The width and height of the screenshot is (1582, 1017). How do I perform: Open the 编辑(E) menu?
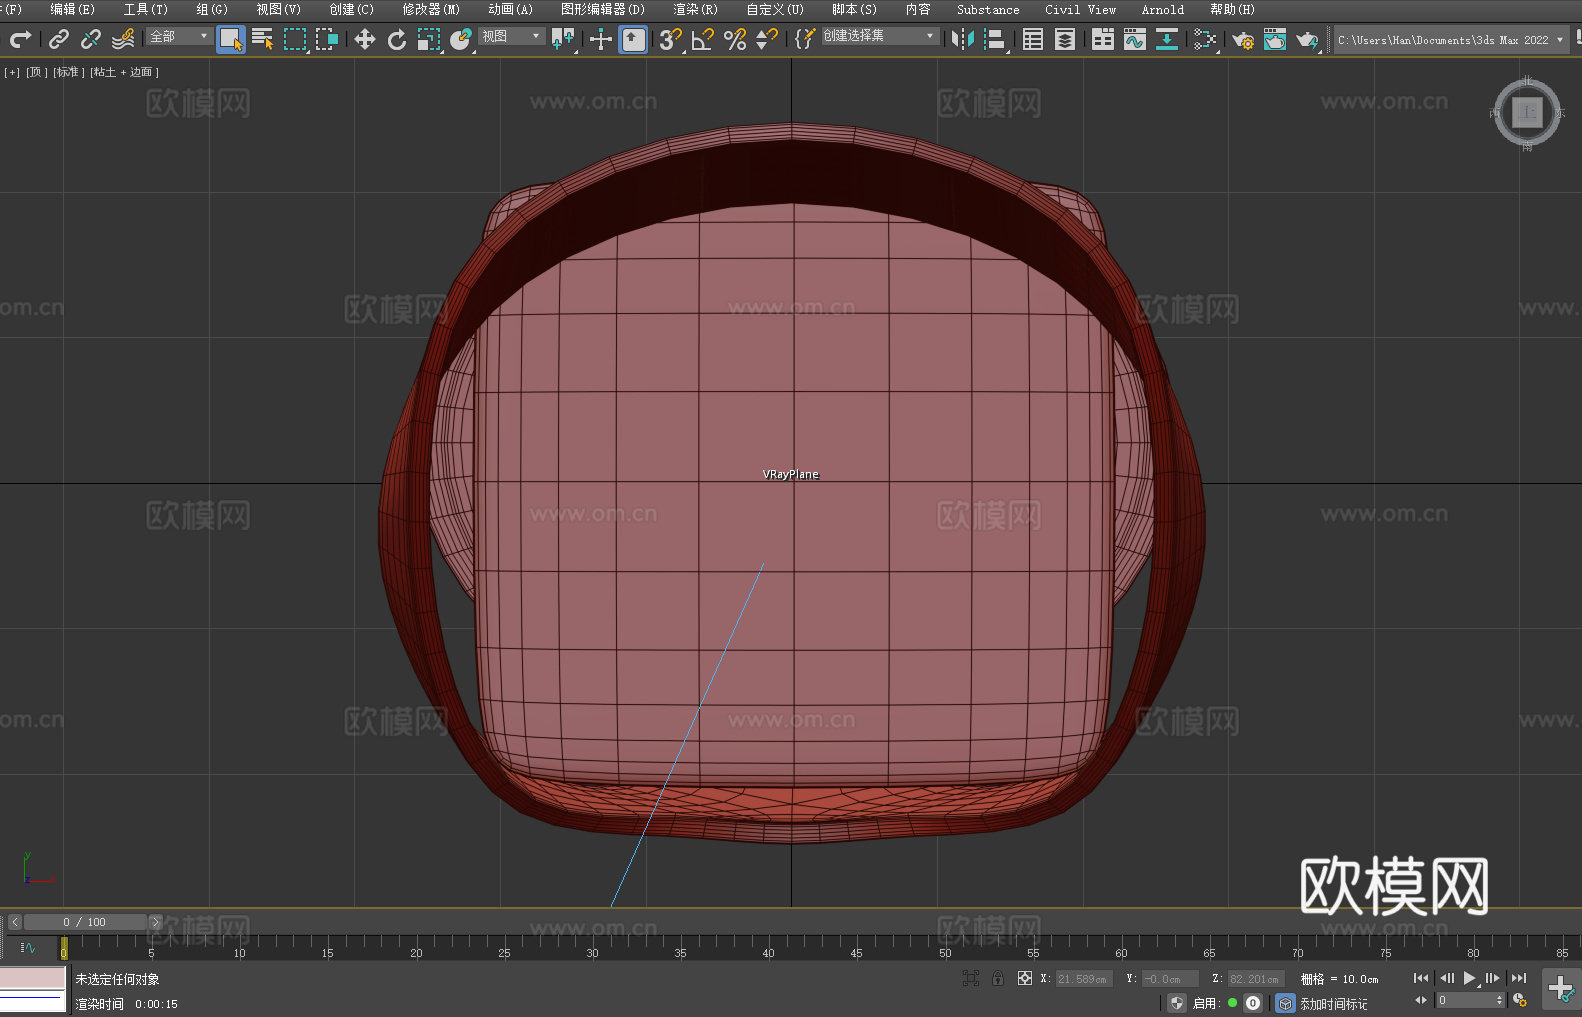point(72,9)
